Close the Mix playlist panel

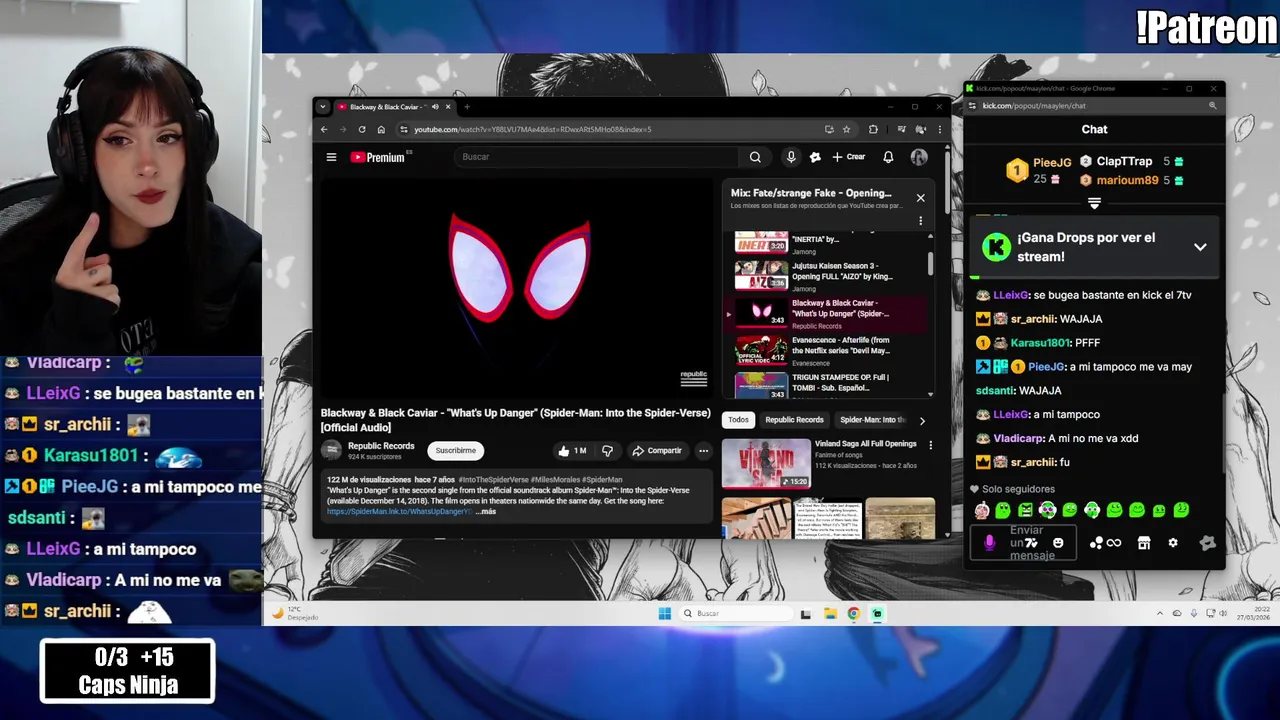pyautogui.click(x=920, y=197)
